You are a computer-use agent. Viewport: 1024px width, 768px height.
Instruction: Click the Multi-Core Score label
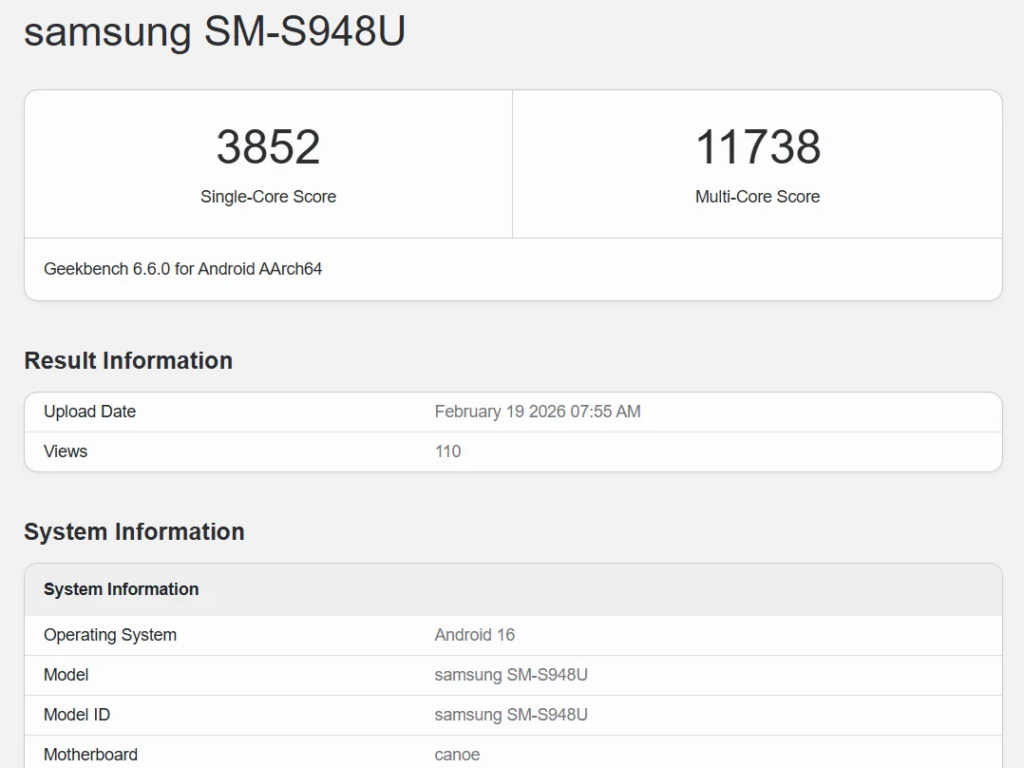tap(757, 197)
